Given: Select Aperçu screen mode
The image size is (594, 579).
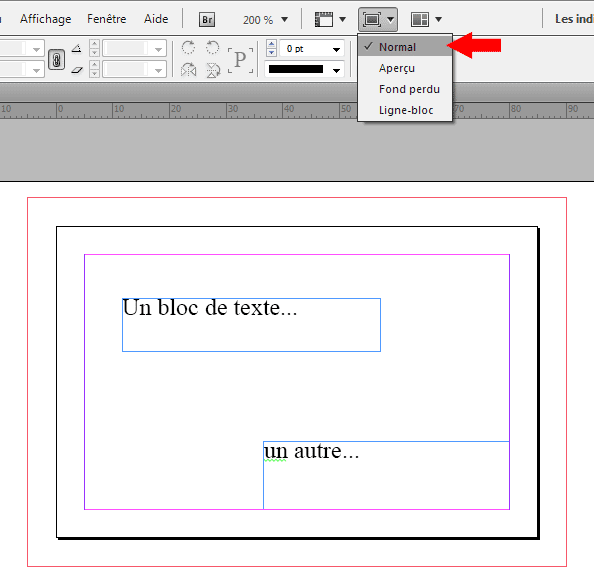Looking at the screenshot, I should pyautogui.click(x=405, y=68).
